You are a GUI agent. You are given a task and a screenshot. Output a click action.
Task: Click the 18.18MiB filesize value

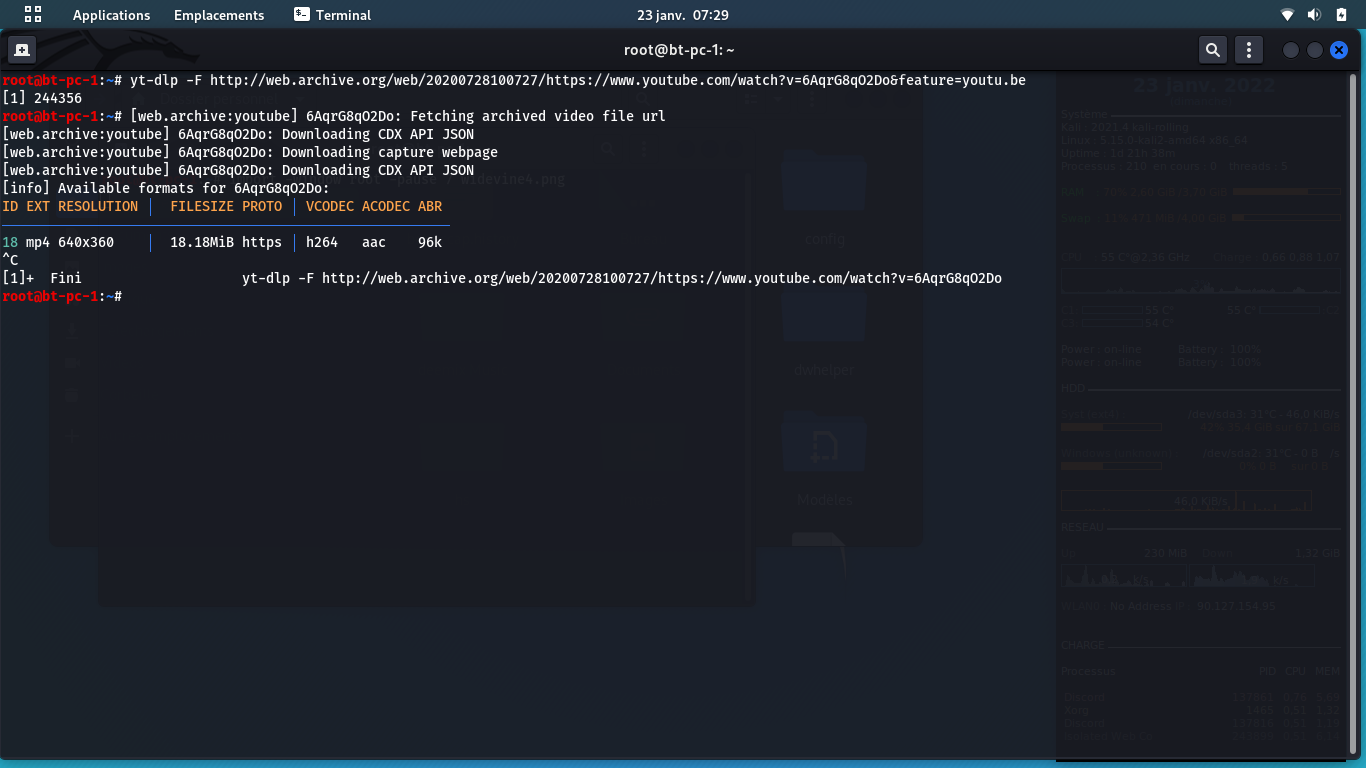[x=202, y=242]
